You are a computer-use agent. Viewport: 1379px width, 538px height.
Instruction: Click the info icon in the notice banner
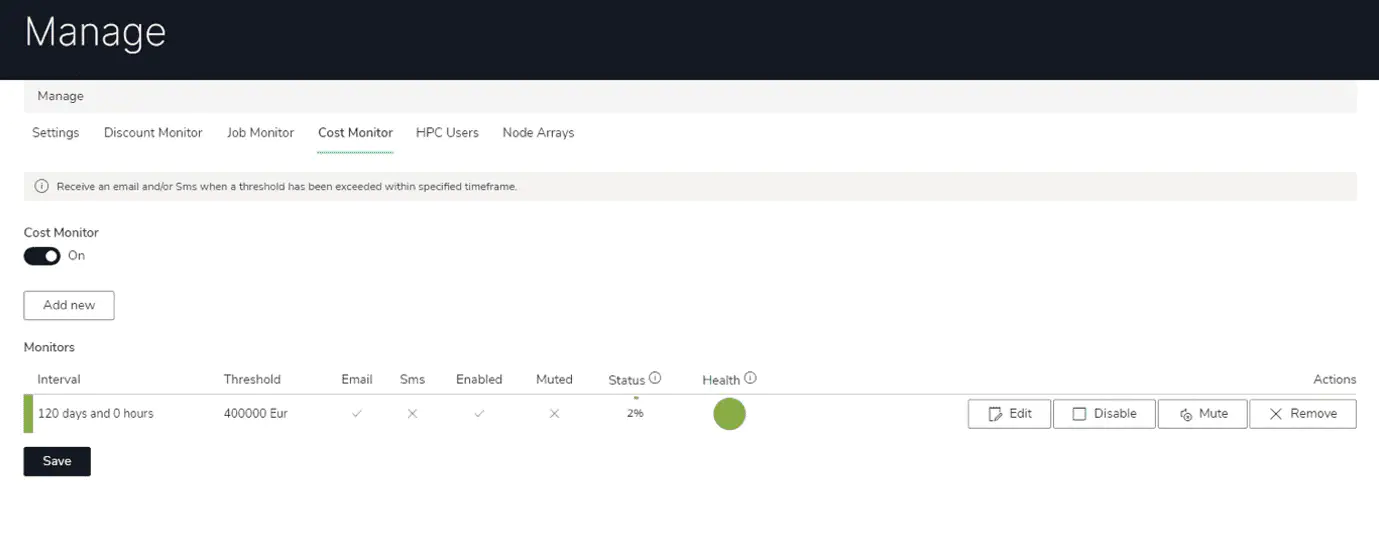tap(42, 187)
